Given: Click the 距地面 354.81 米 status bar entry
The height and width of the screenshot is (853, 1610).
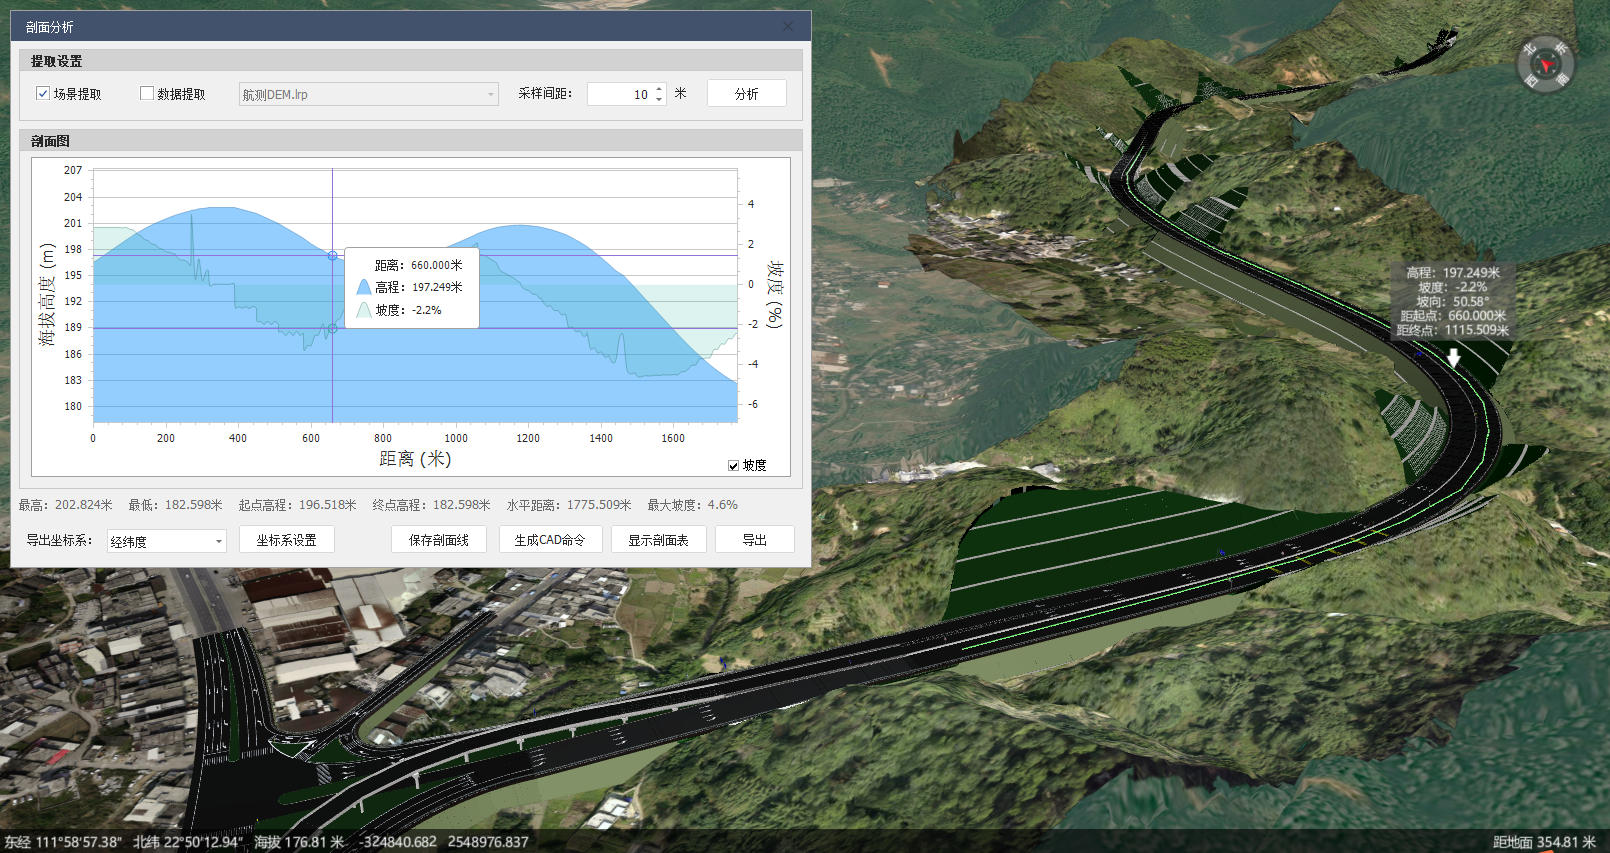Looking at the screenshot, I should (x=1544, y=842).
